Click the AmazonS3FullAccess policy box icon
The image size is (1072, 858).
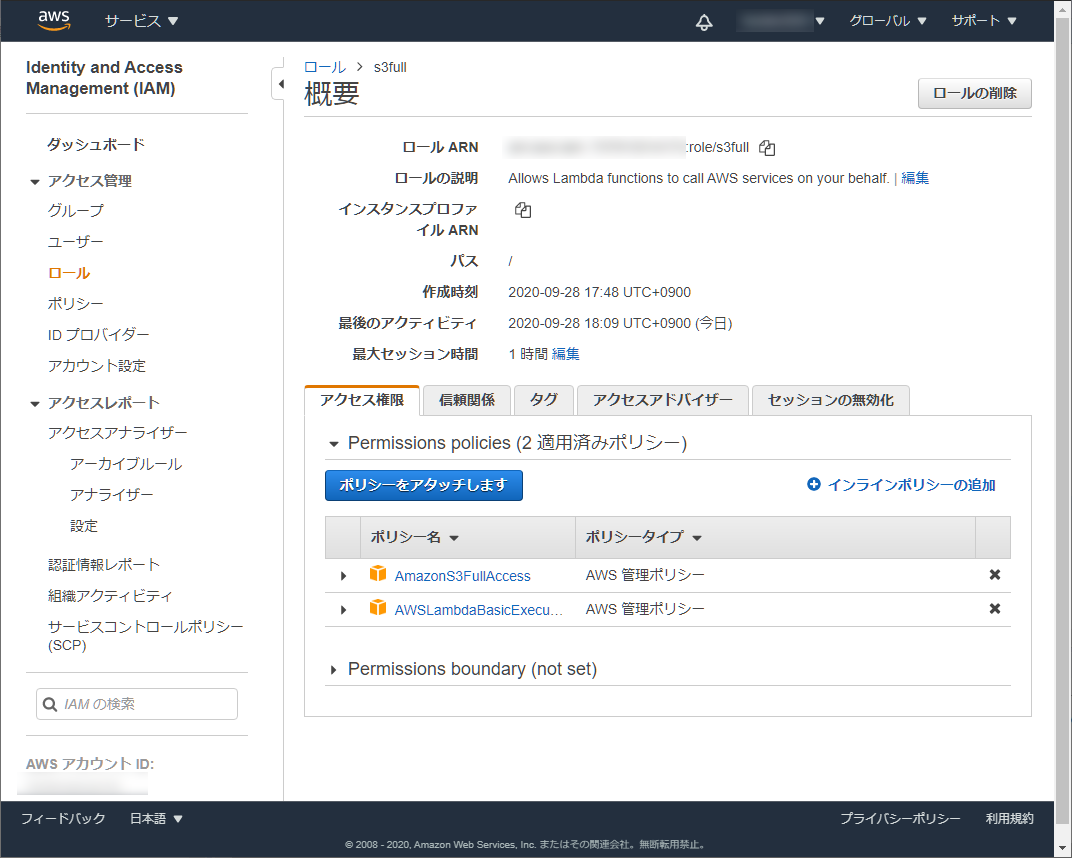(377, 574)
